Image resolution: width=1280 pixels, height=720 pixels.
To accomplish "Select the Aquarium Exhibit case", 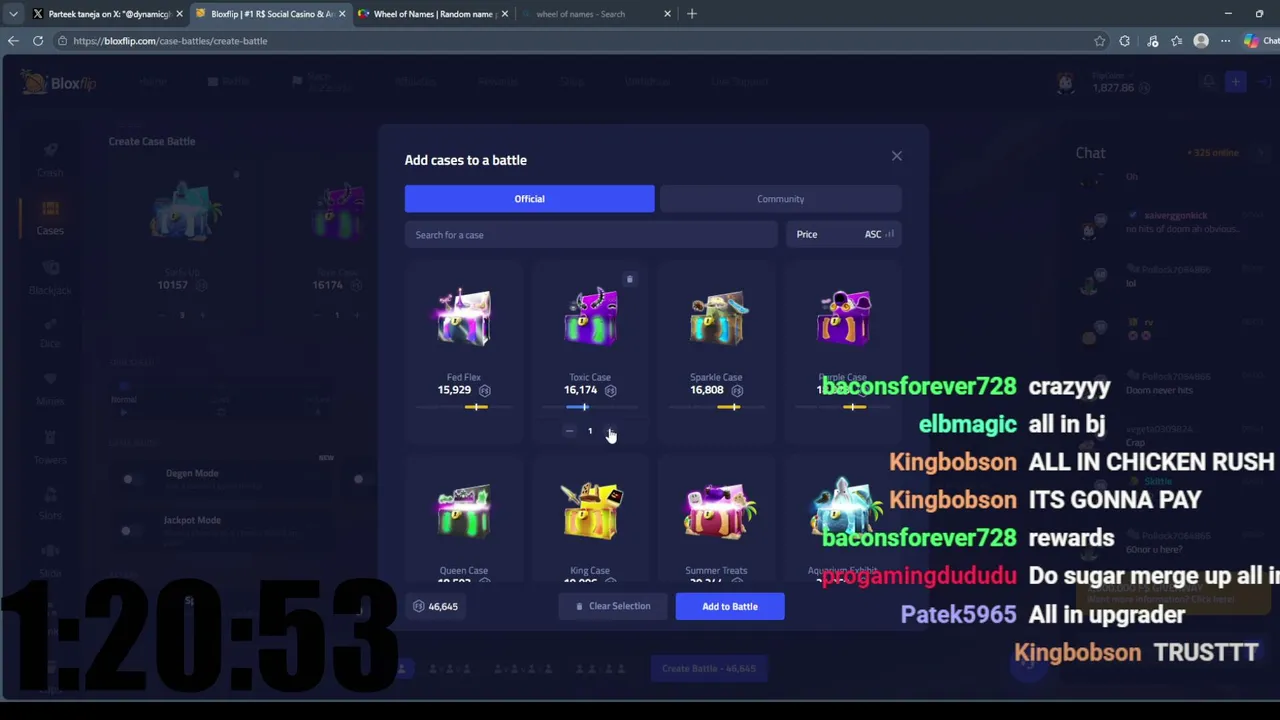I will (843, 520).
